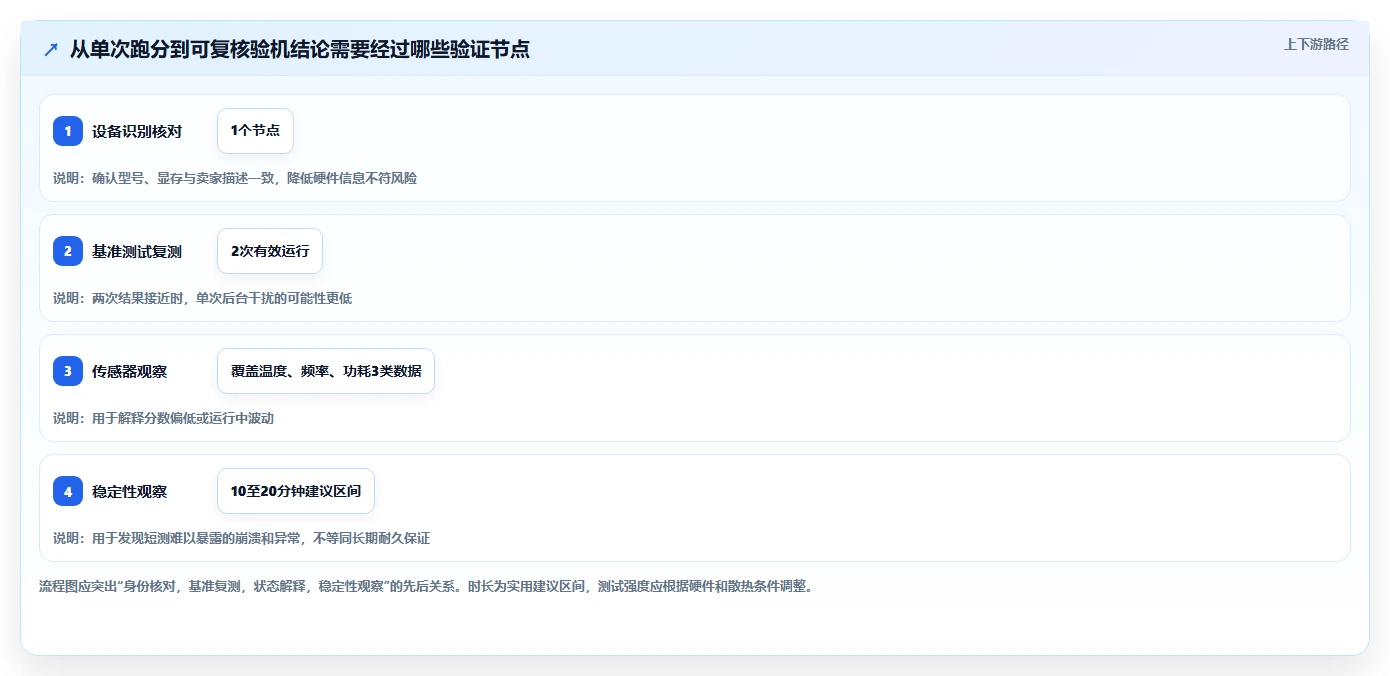1390x676 pixels.
Task: Select the step number 3 badge
Action: point(68,371)
